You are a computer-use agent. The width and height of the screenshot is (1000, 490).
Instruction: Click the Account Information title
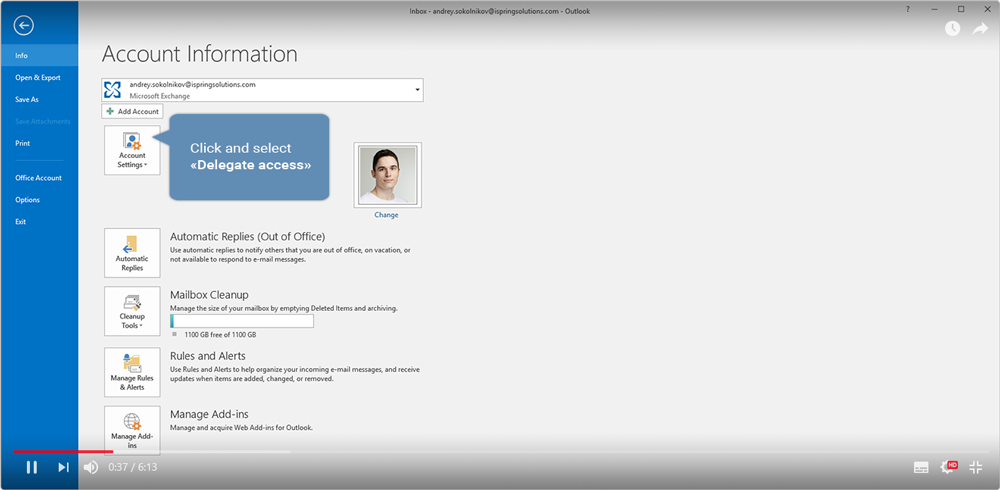200,54
